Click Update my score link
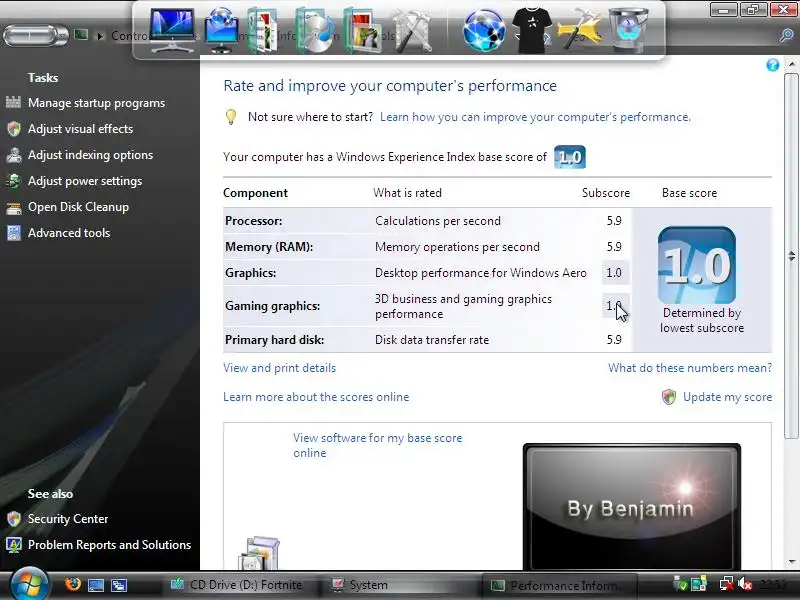Screen dimensions: 800x600 pyautogui.click(x=728, y=397)
